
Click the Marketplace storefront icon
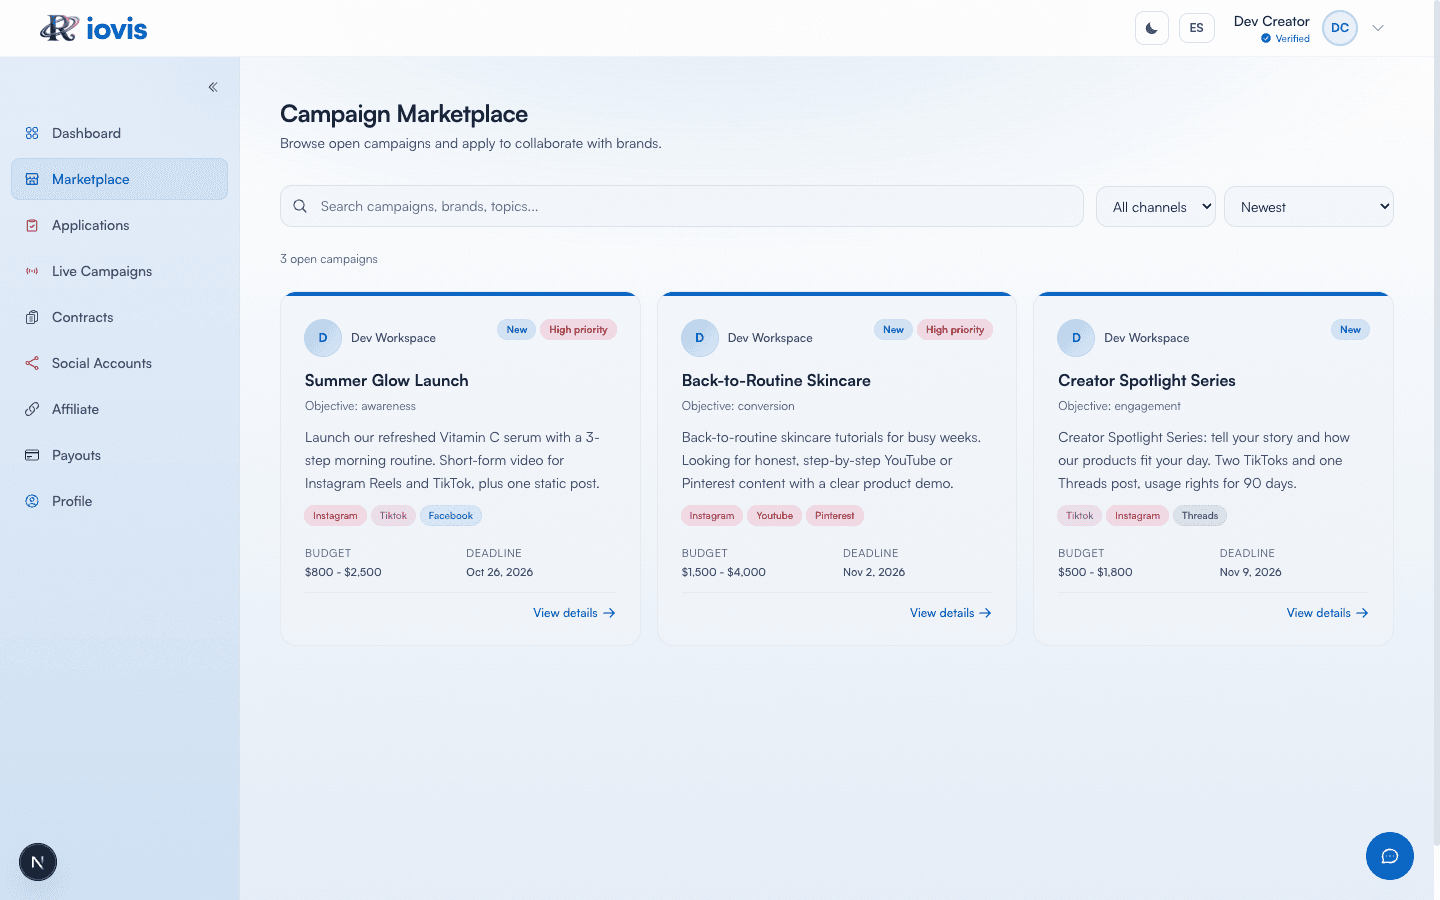(32, 179)
